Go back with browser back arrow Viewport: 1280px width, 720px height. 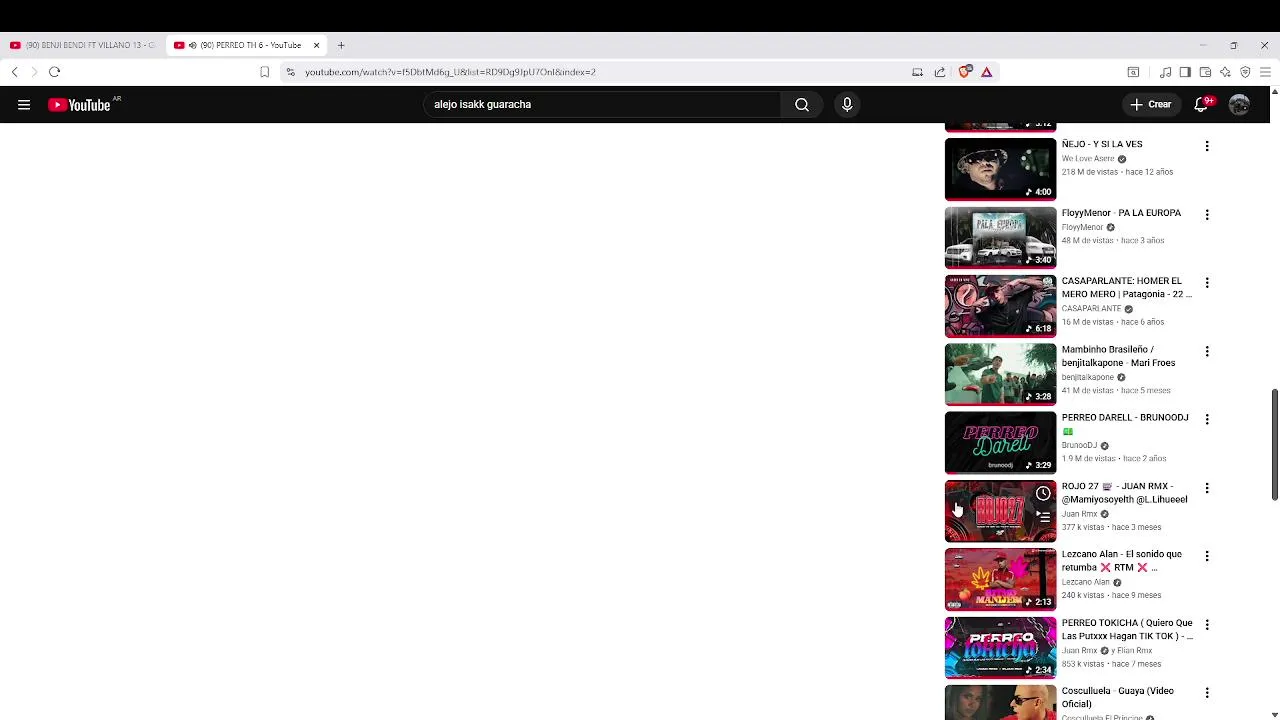[x=14, y=72]
